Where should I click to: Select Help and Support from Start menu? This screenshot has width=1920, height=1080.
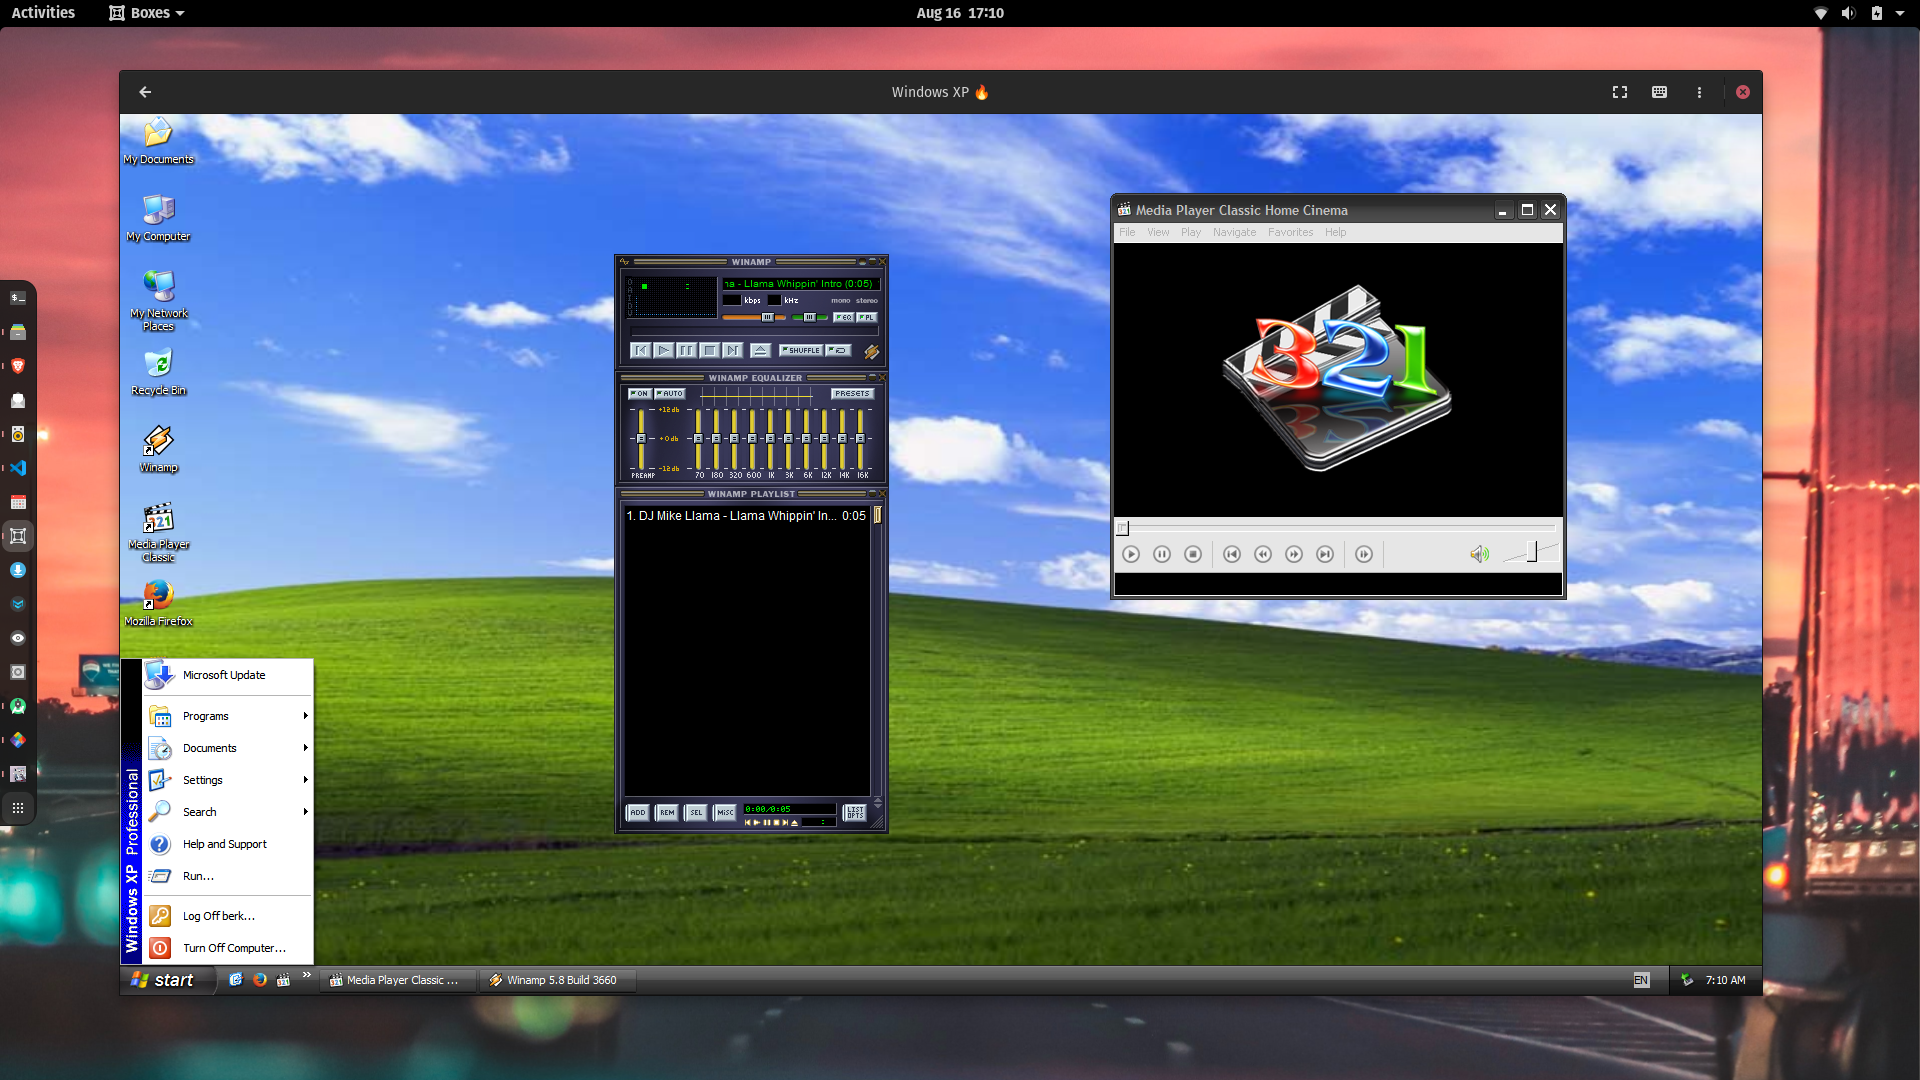224,844
